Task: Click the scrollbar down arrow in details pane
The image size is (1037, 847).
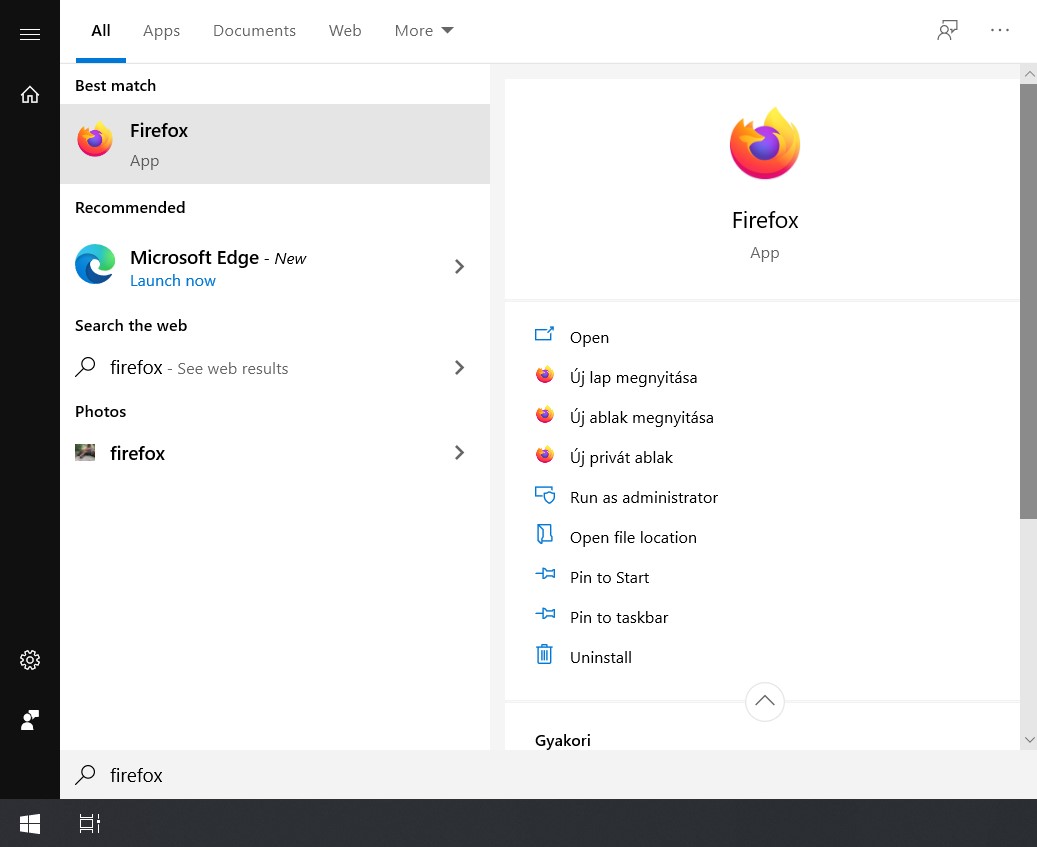Action: 1029,740
